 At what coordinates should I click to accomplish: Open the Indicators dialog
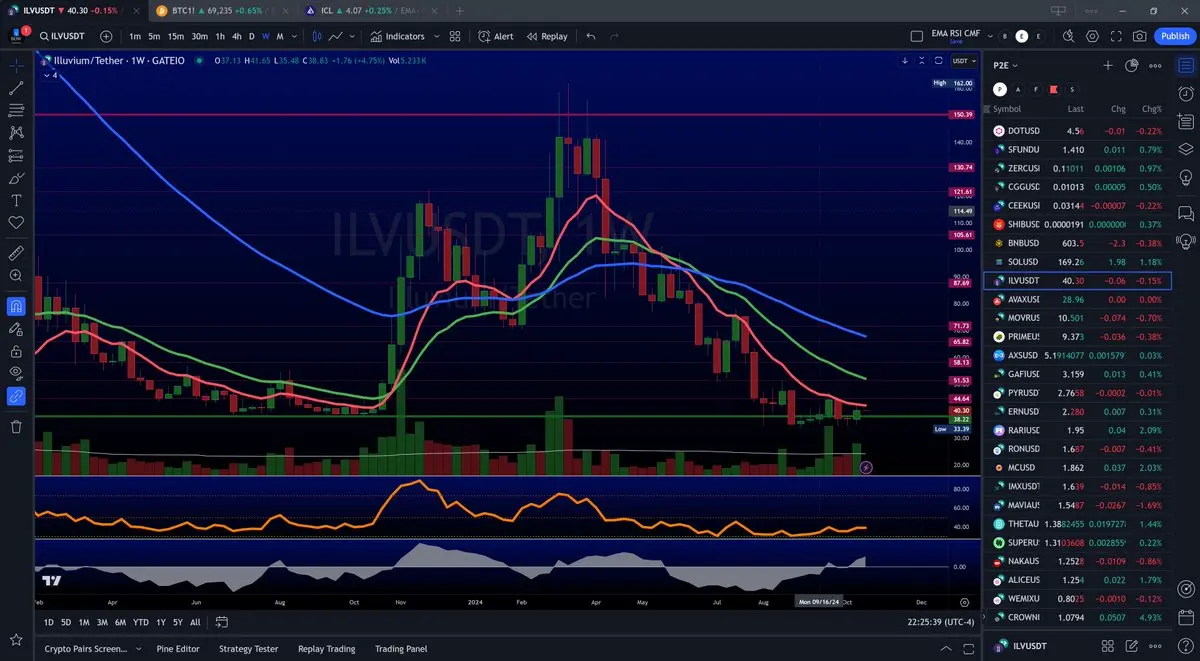pyautogui.click(x=398, y=36)
